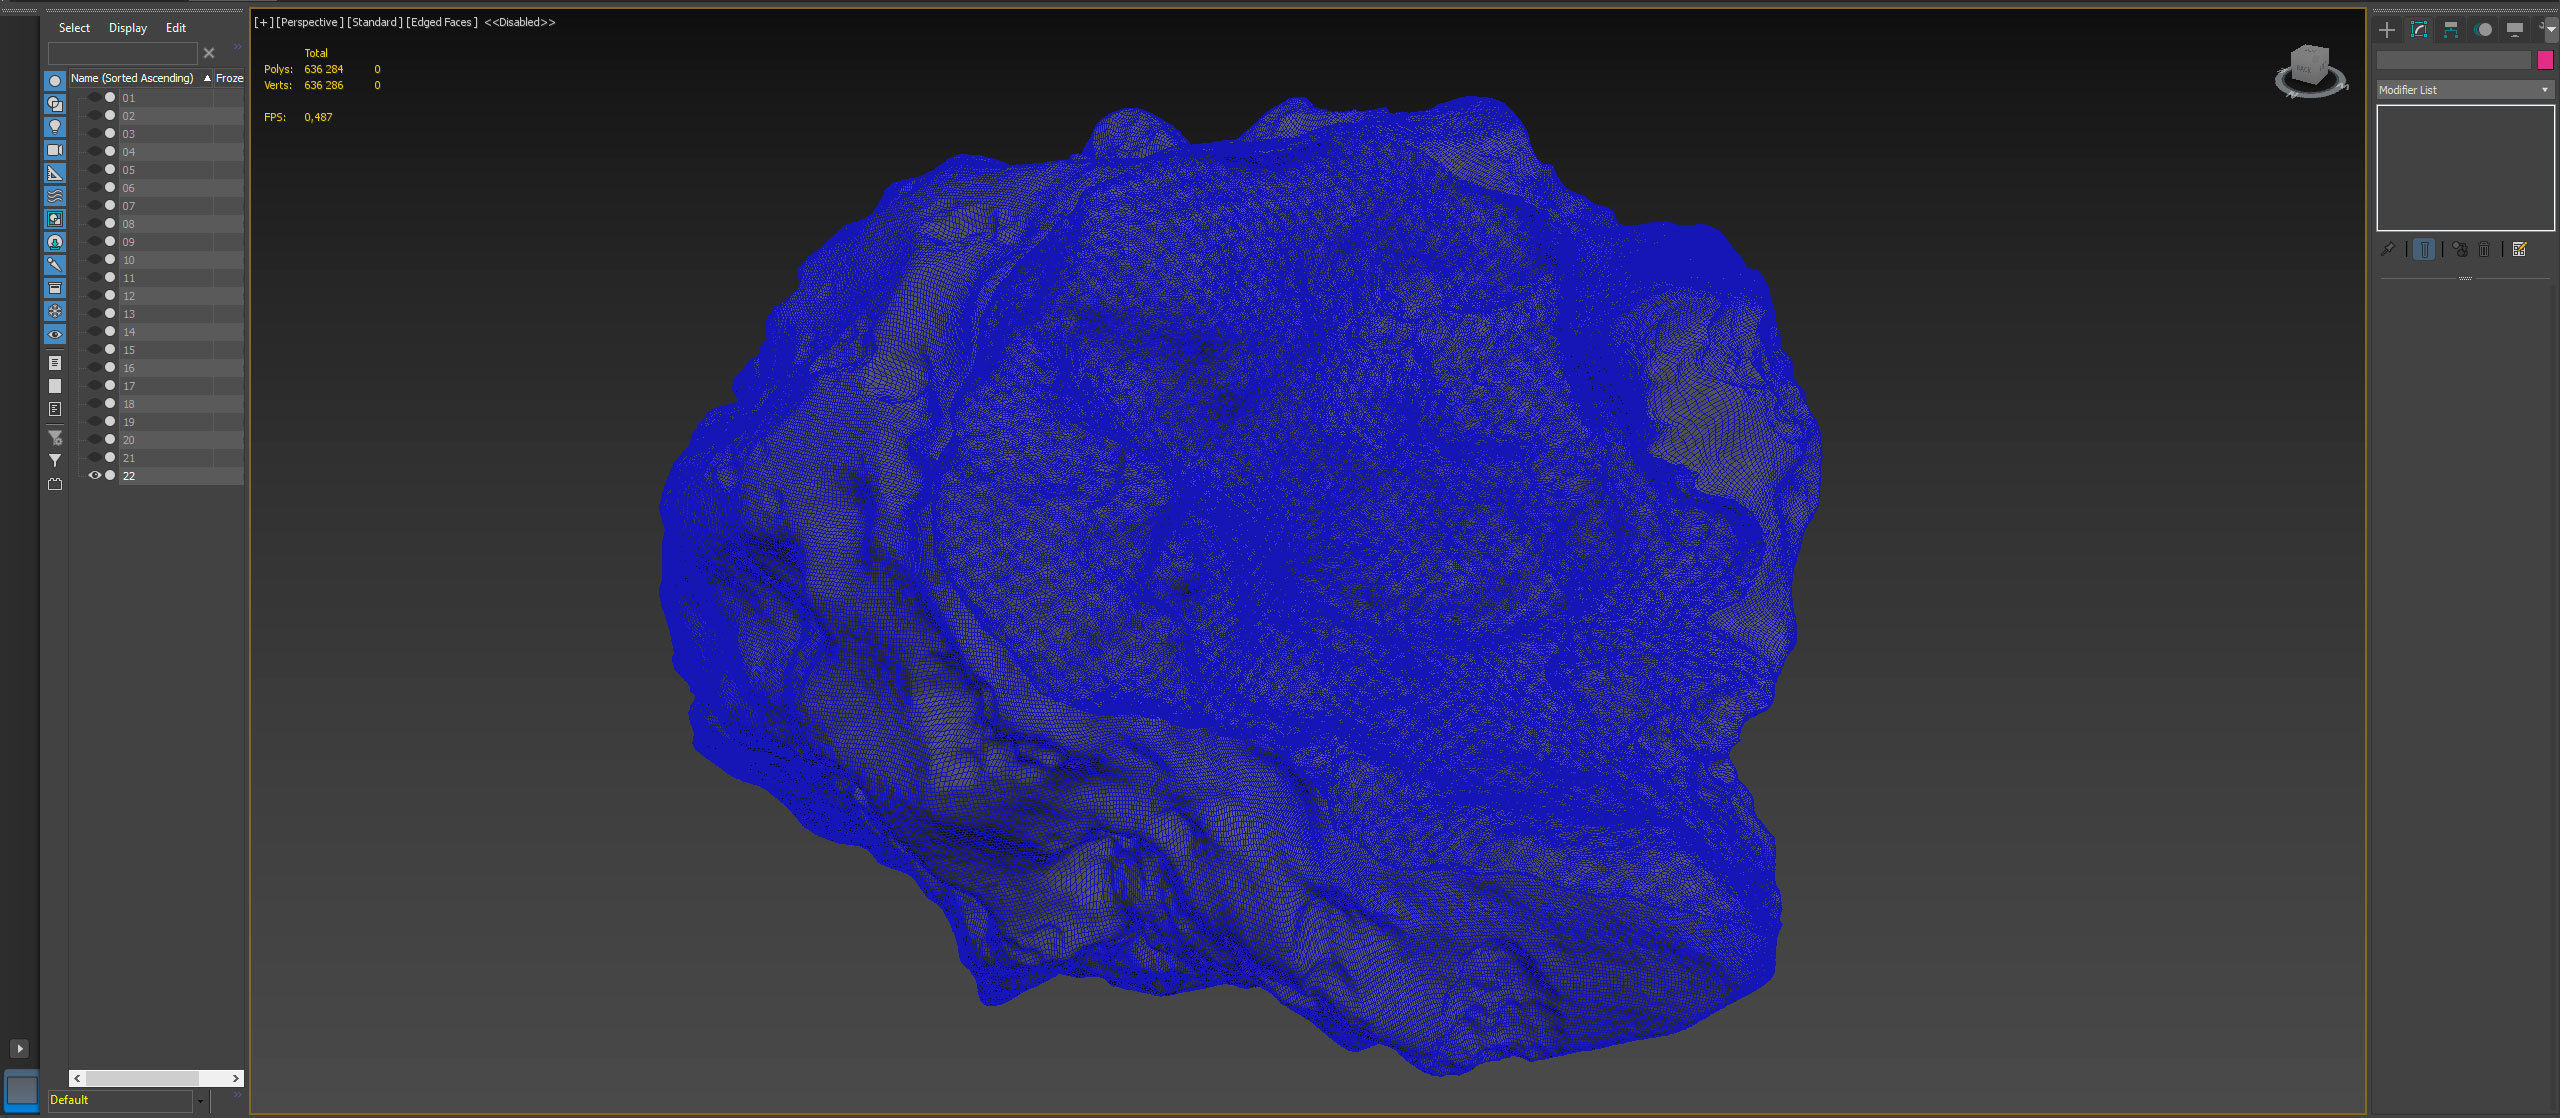Open Scene Explorer Display menu
Screen dimensions: 2560x1118
pos(128,28)
